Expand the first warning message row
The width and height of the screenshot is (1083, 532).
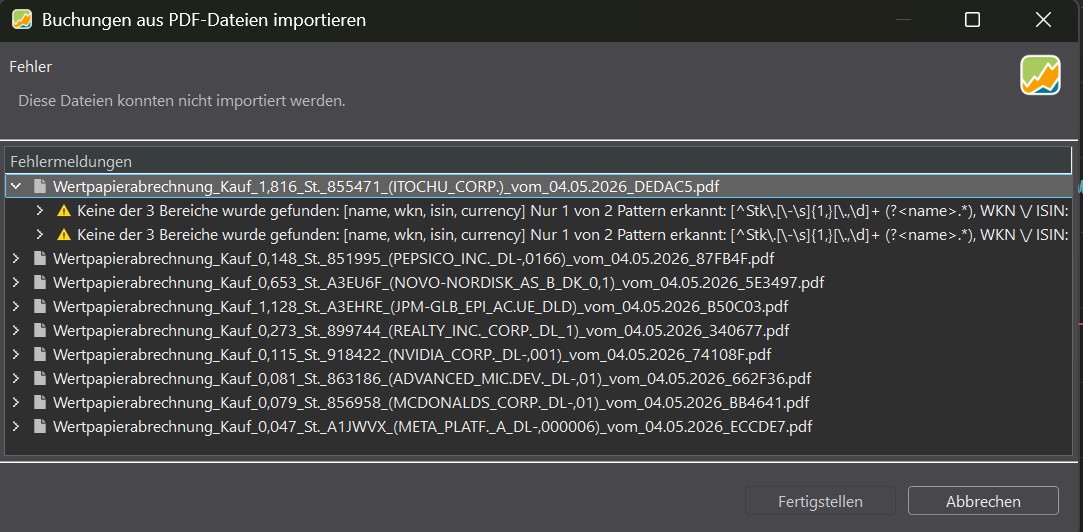[40, 211]
